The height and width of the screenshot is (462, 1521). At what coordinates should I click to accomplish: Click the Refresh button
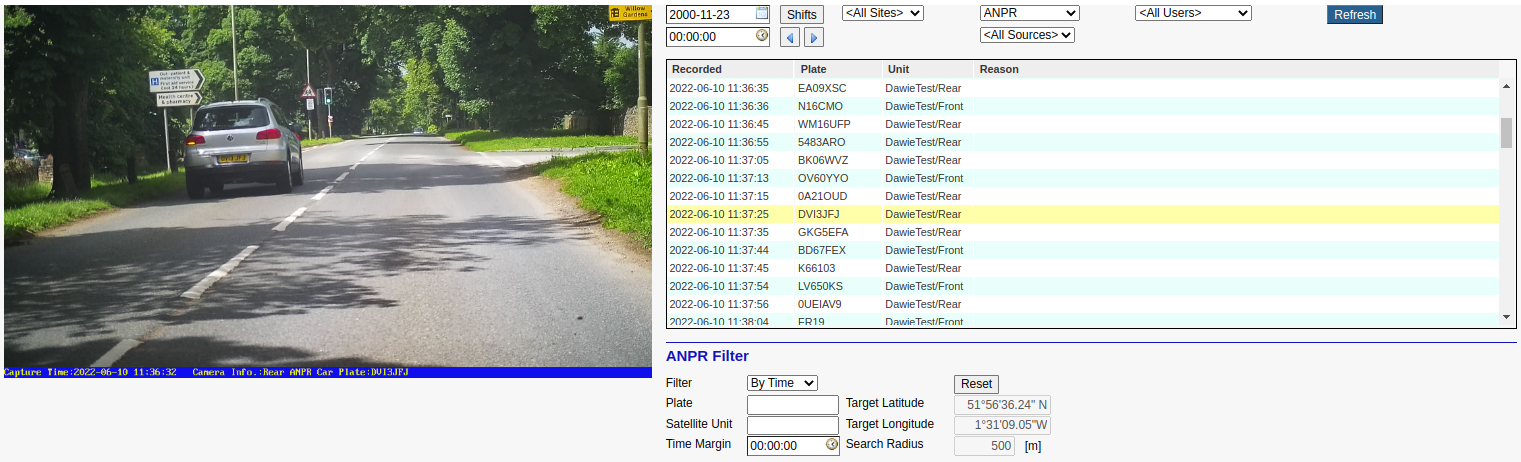(1354, 15)
